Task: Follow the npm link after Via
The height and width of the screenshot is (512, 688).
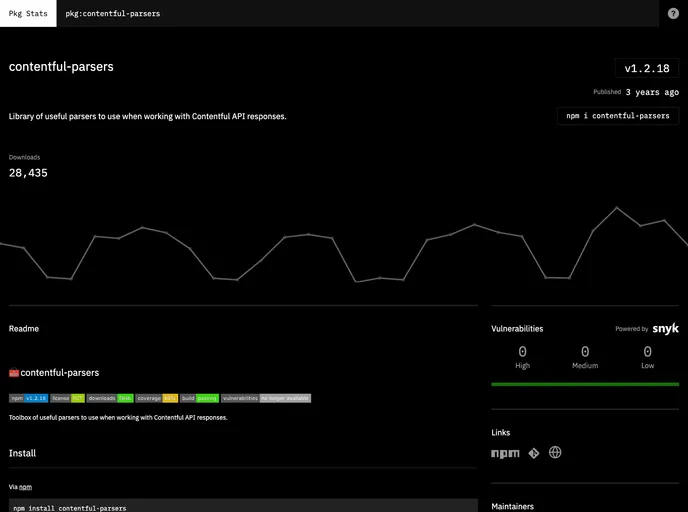Action: [x=25, y=487]
